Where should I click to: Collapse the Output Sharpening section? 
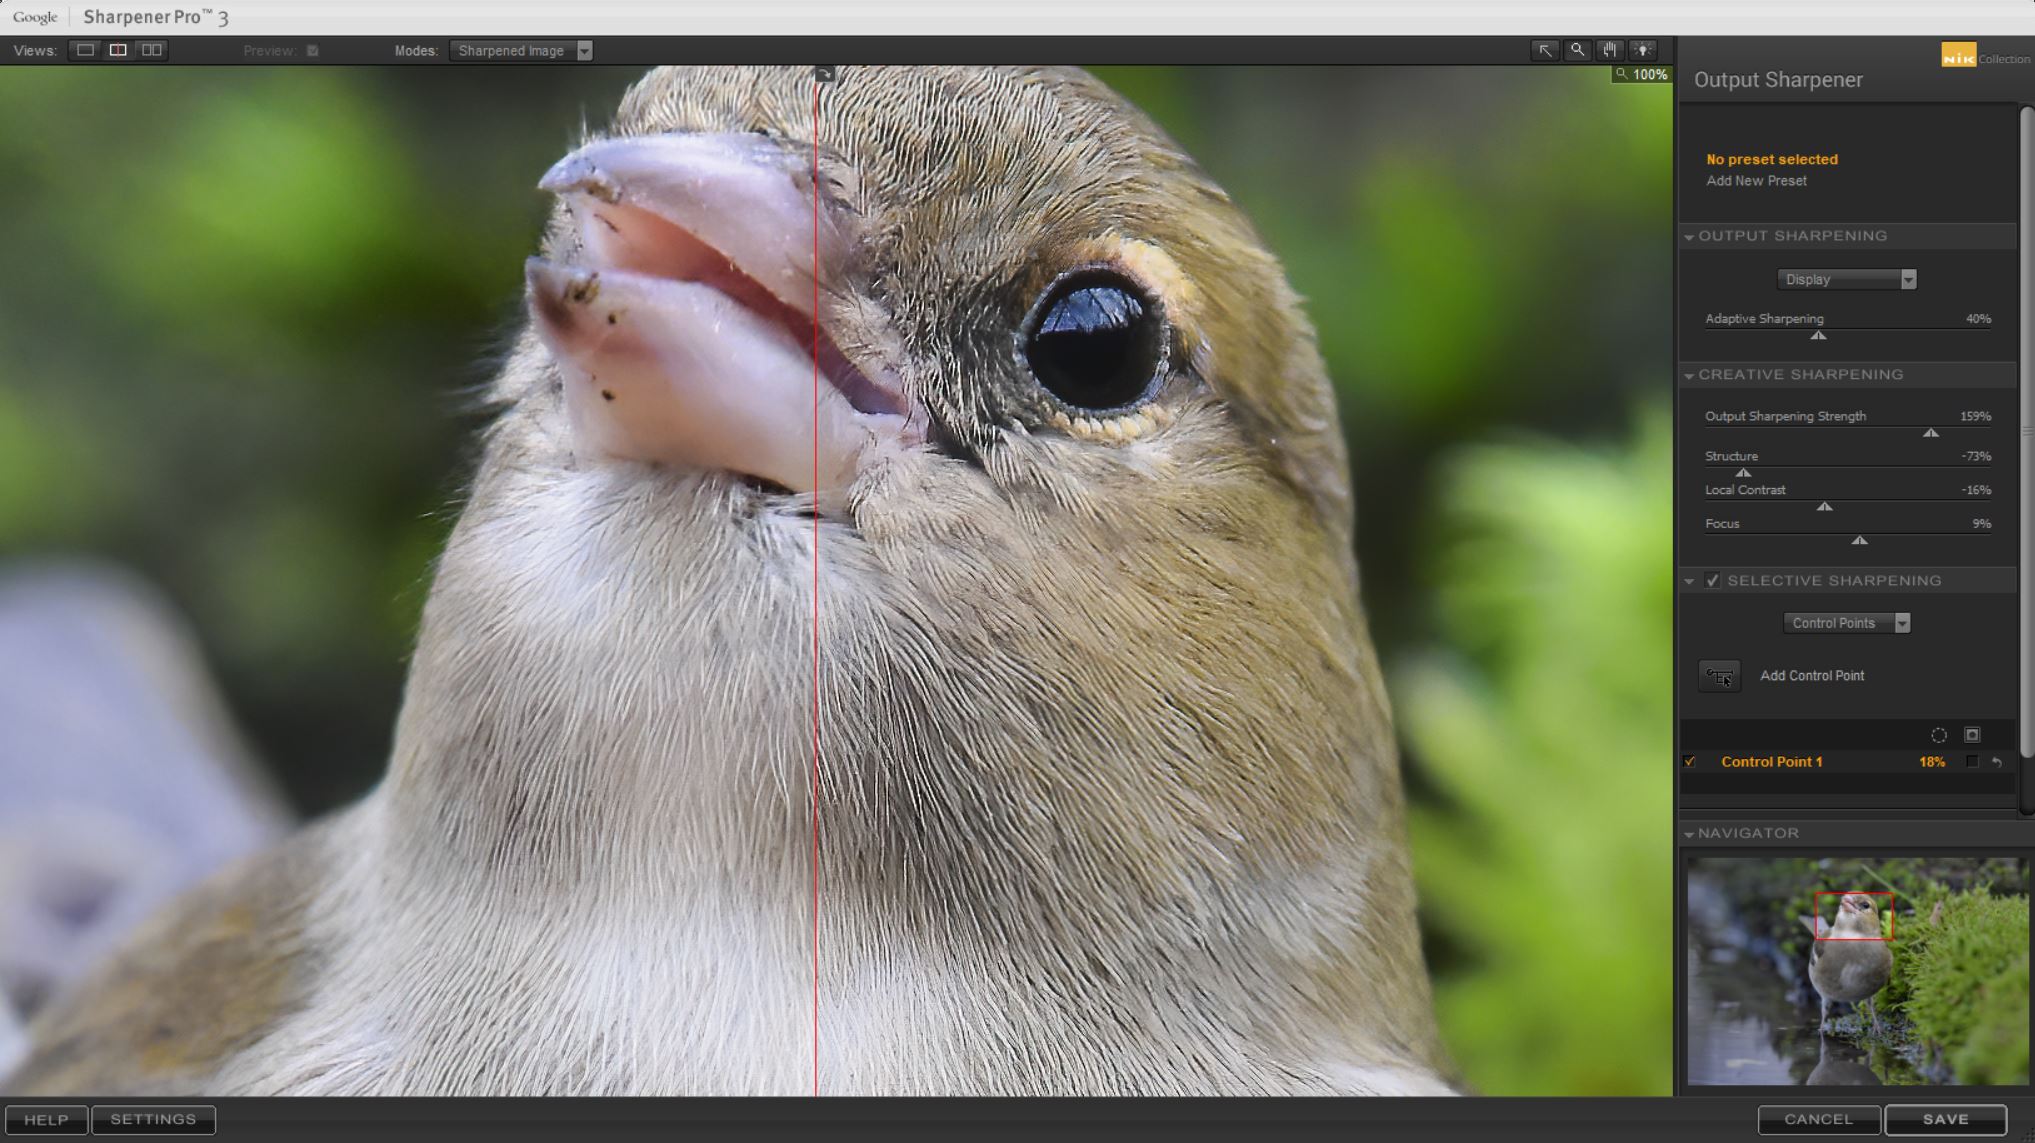[x=1689, y=237]
